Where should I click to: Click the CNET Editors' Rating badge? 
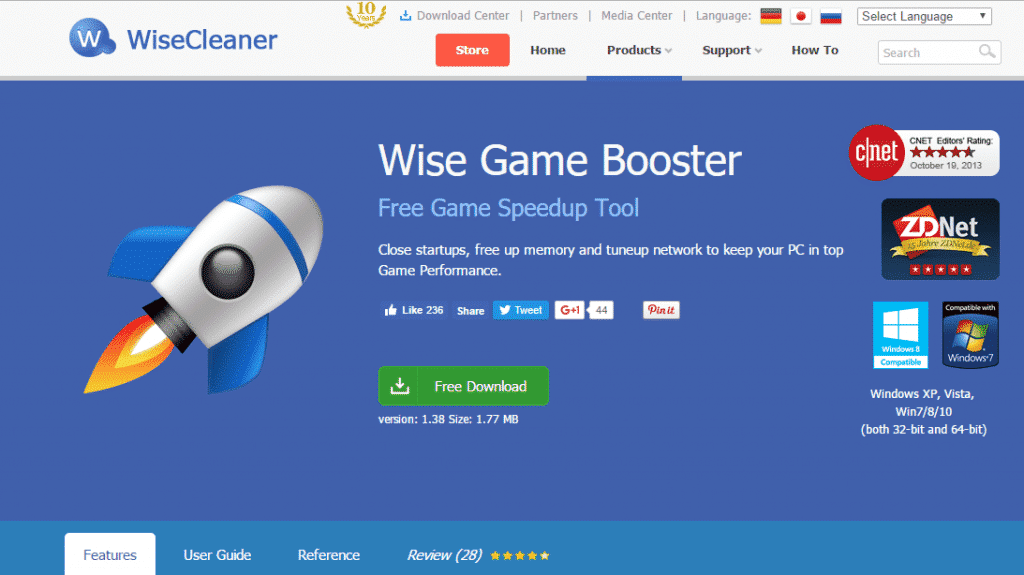click(923, 153)
